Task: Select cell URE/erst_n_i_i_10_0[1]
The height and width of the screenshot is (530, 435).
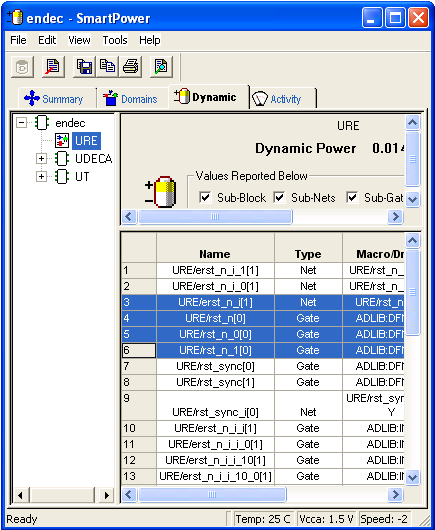Action: tap(215, 477)
